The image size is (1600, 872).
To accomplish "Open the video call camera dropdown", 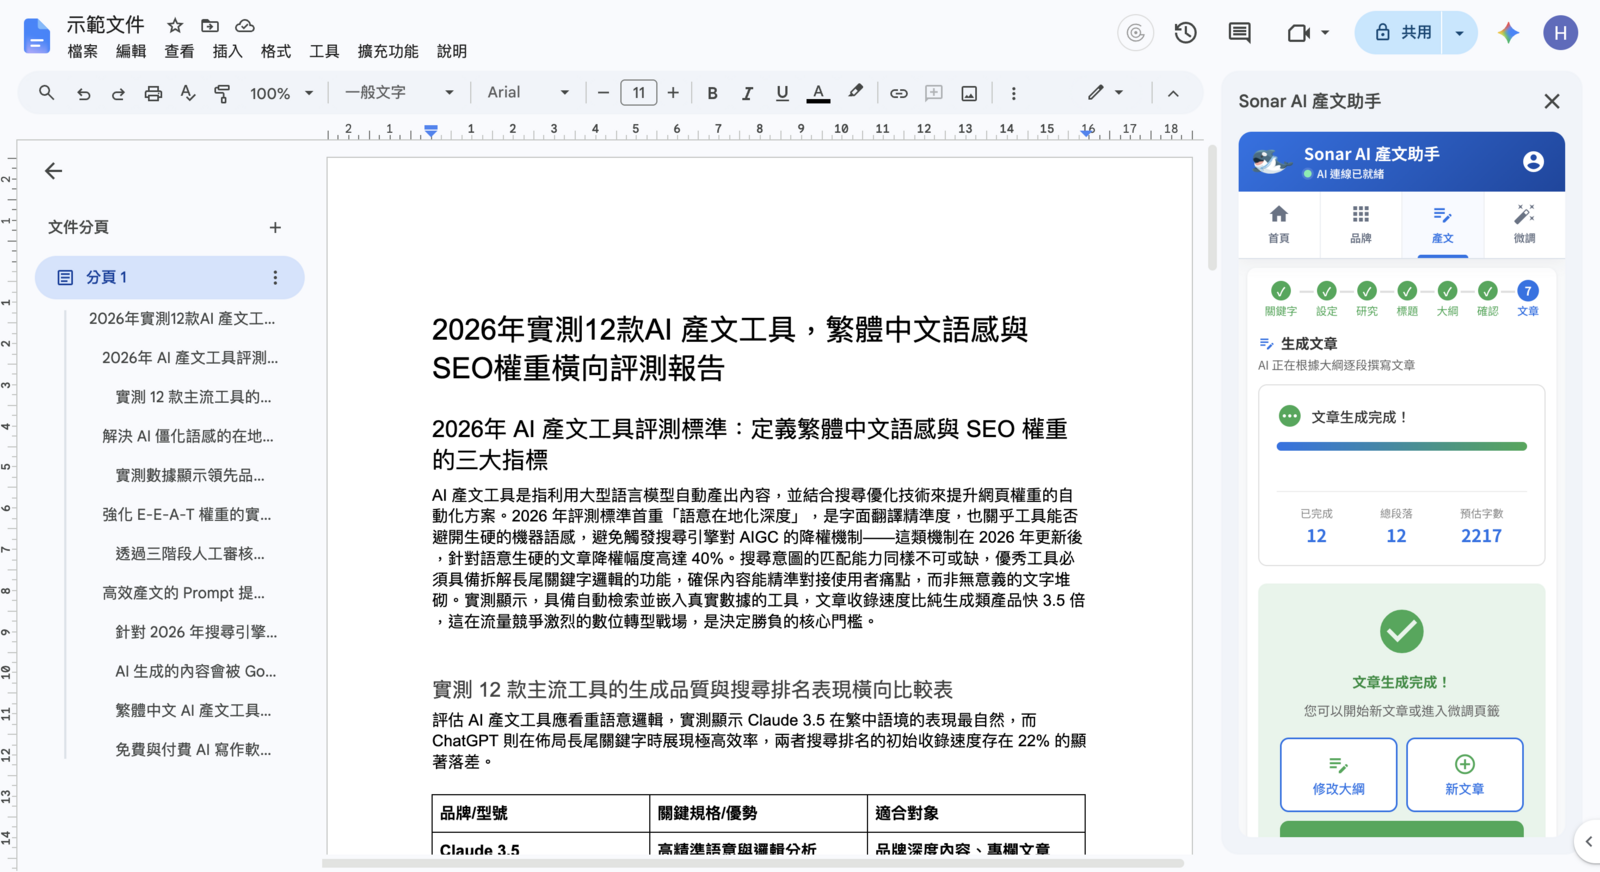I will tap(1308, 33).
